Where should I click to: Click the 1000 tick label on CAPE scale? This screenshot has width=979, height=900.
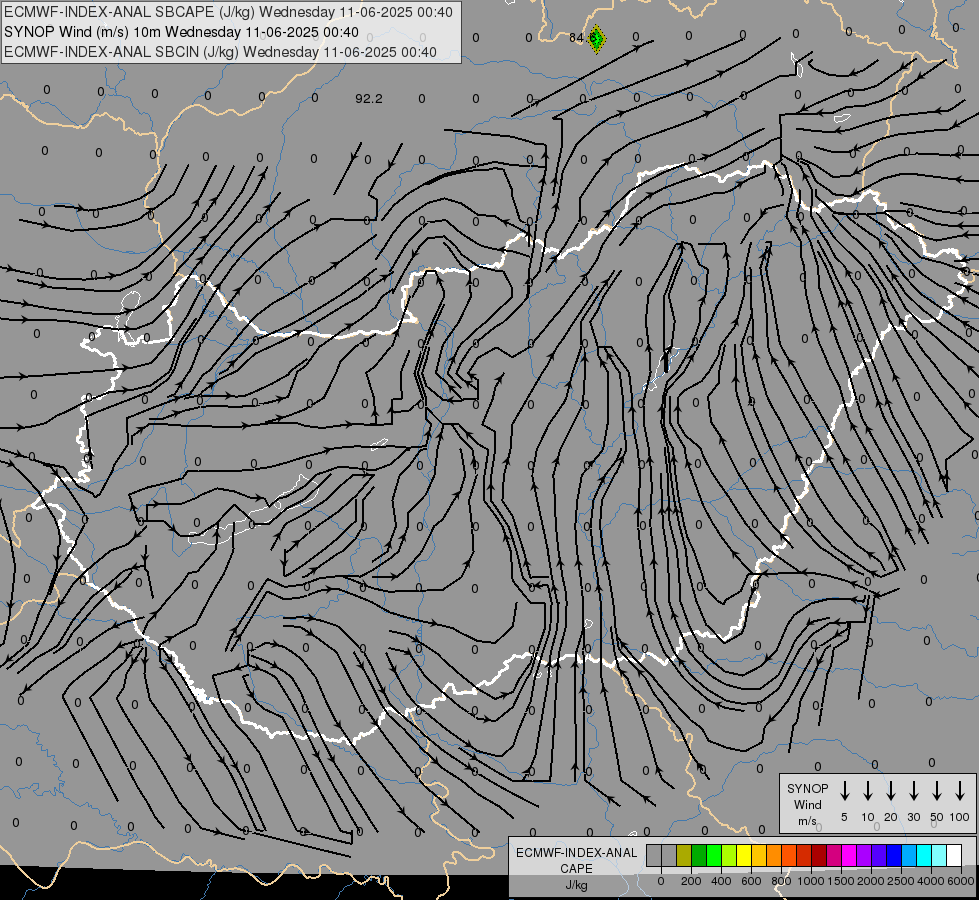(811, 881)
